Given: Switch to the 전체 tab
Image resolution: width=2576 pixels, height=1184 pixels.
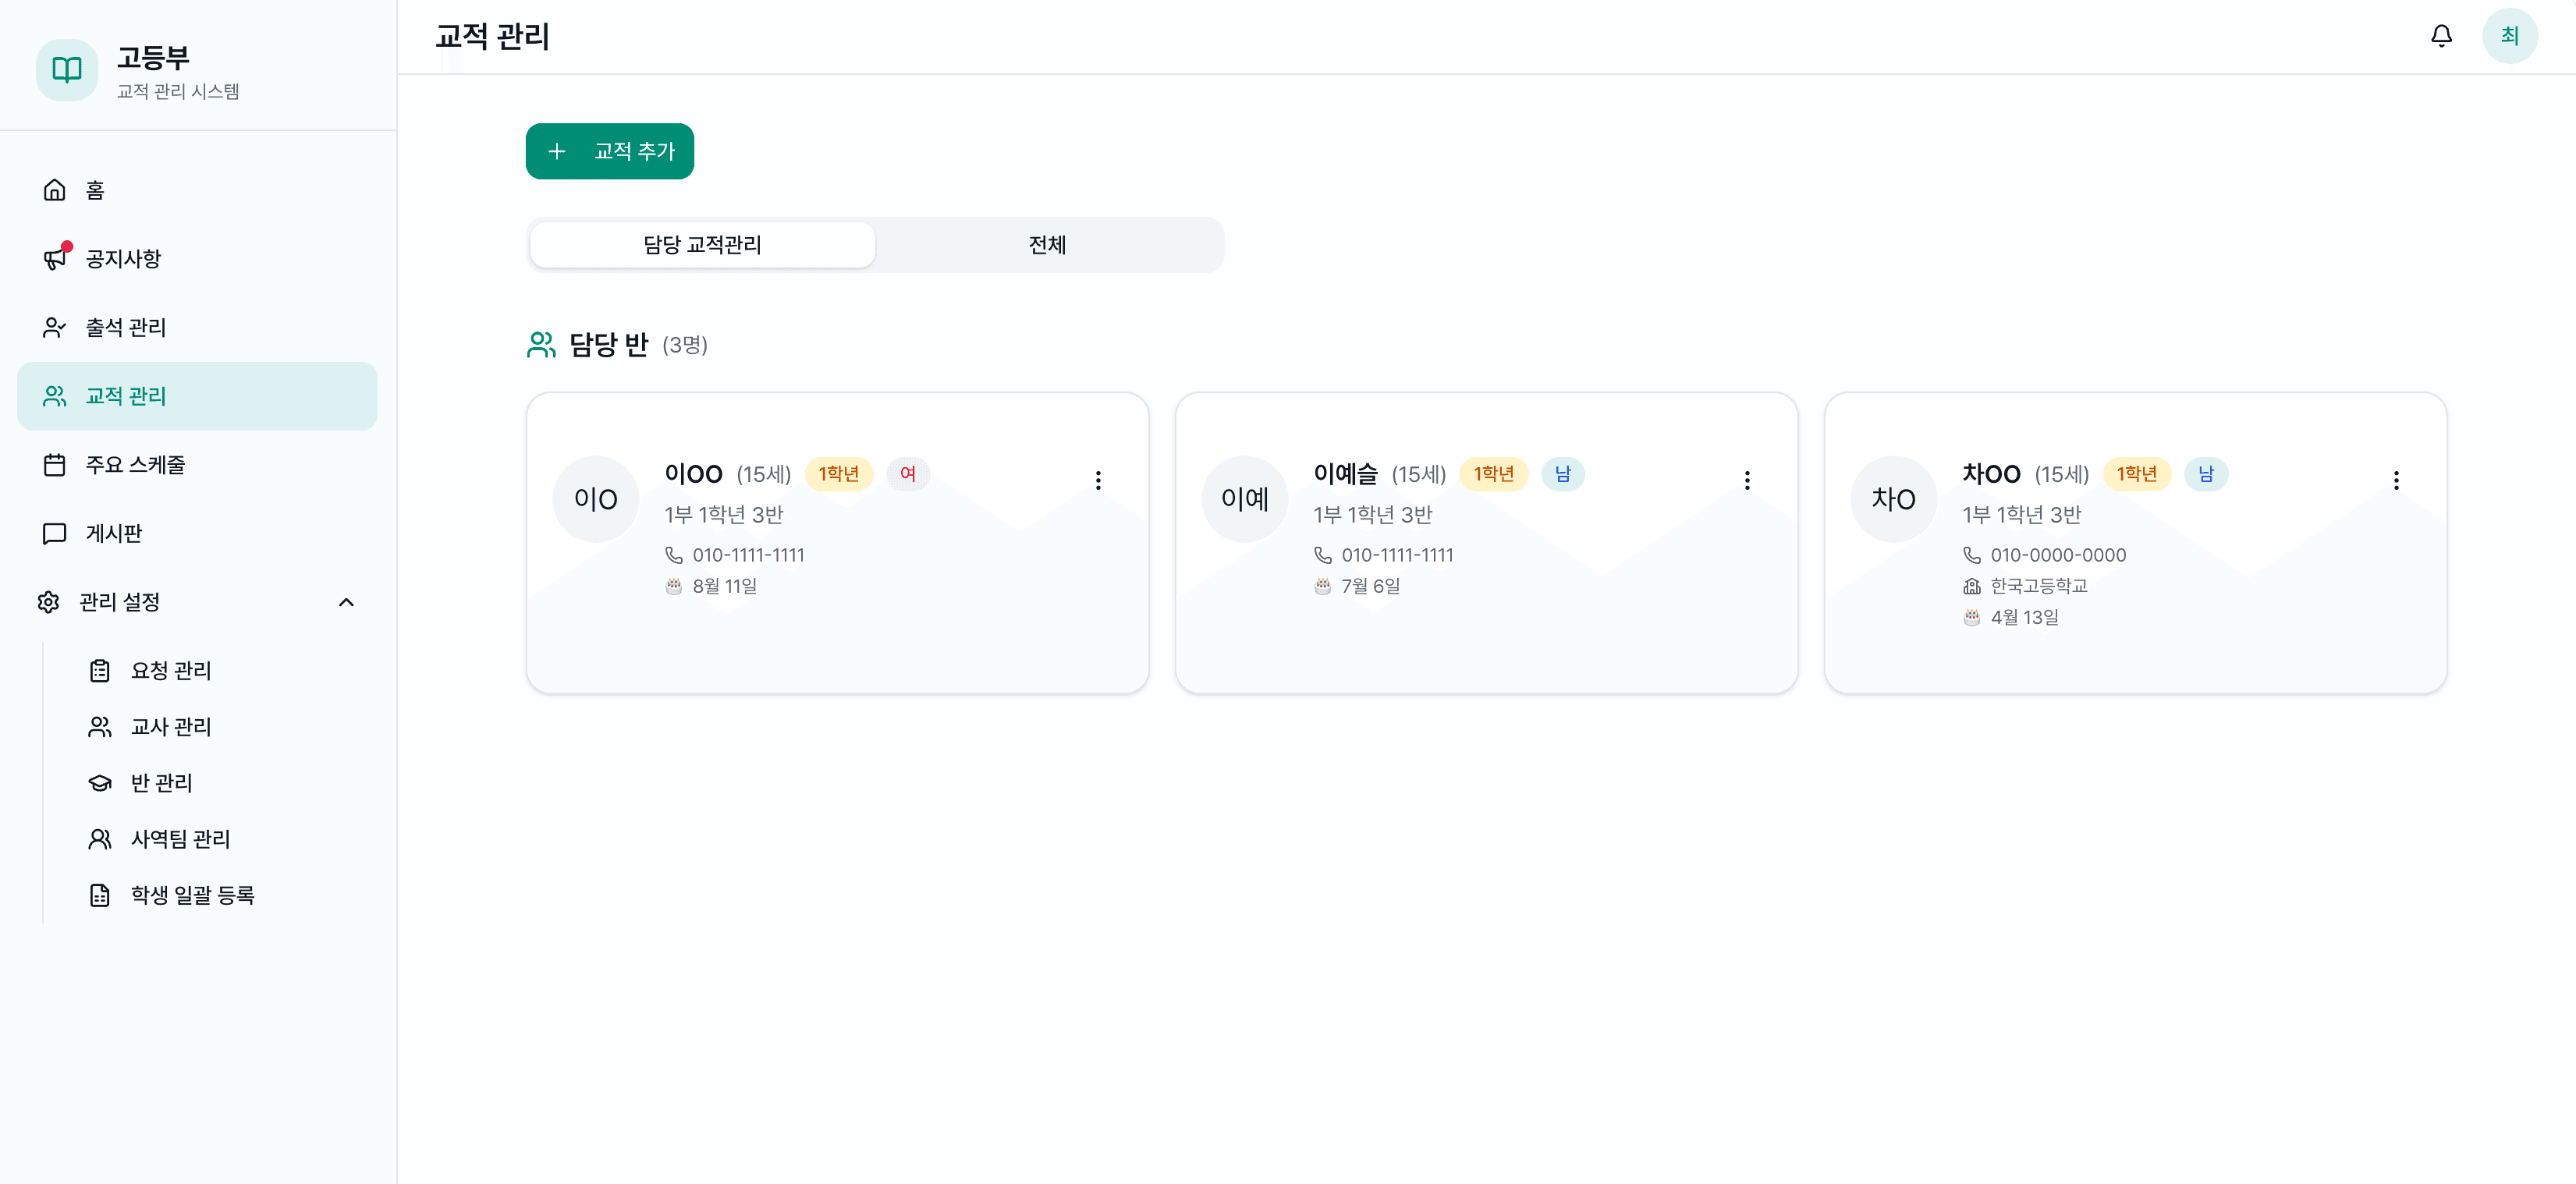Looking at the screenshot, I should [x=1047, y=245].
